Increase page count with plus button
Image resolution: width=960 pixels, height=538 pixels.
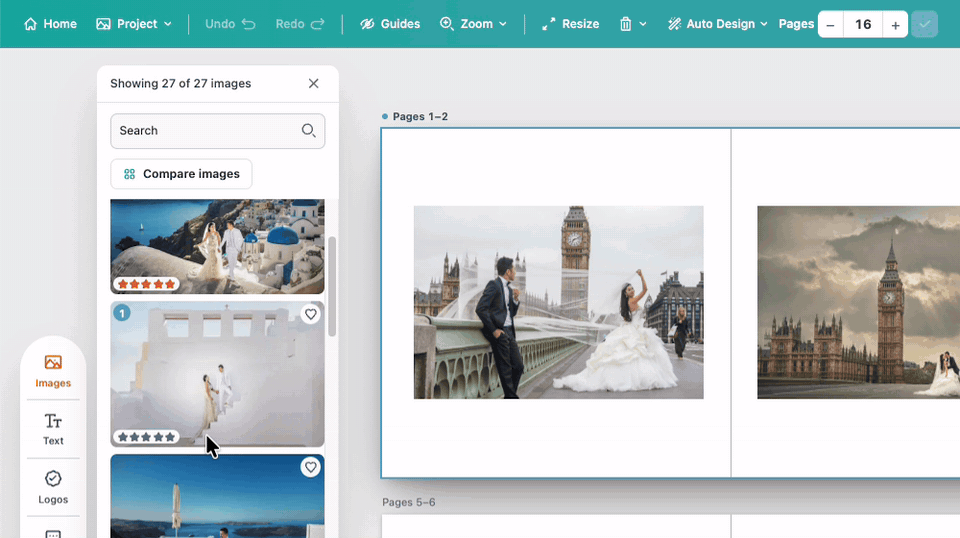tap(895, 24)
